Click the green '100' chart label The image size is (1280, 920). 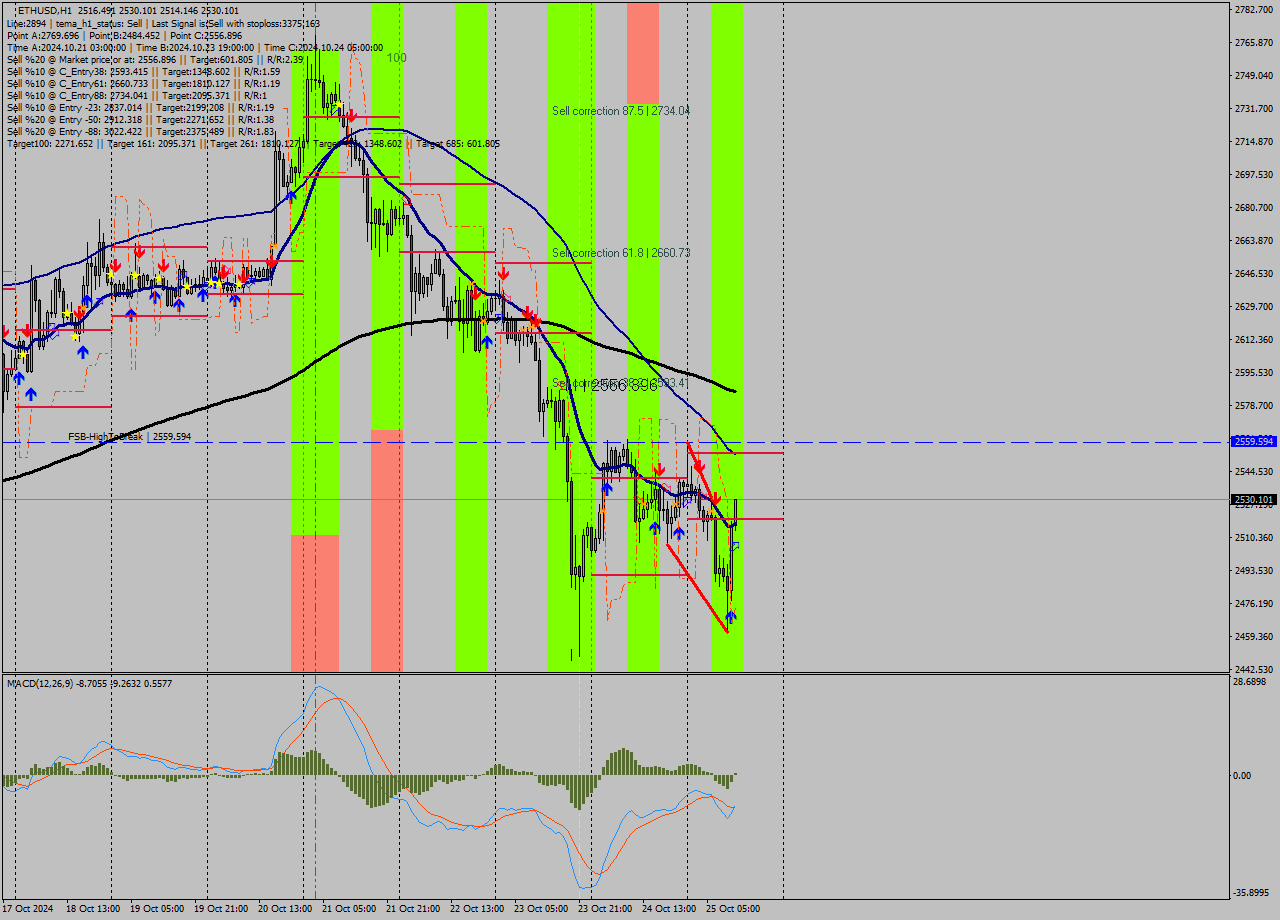point(397,58)
